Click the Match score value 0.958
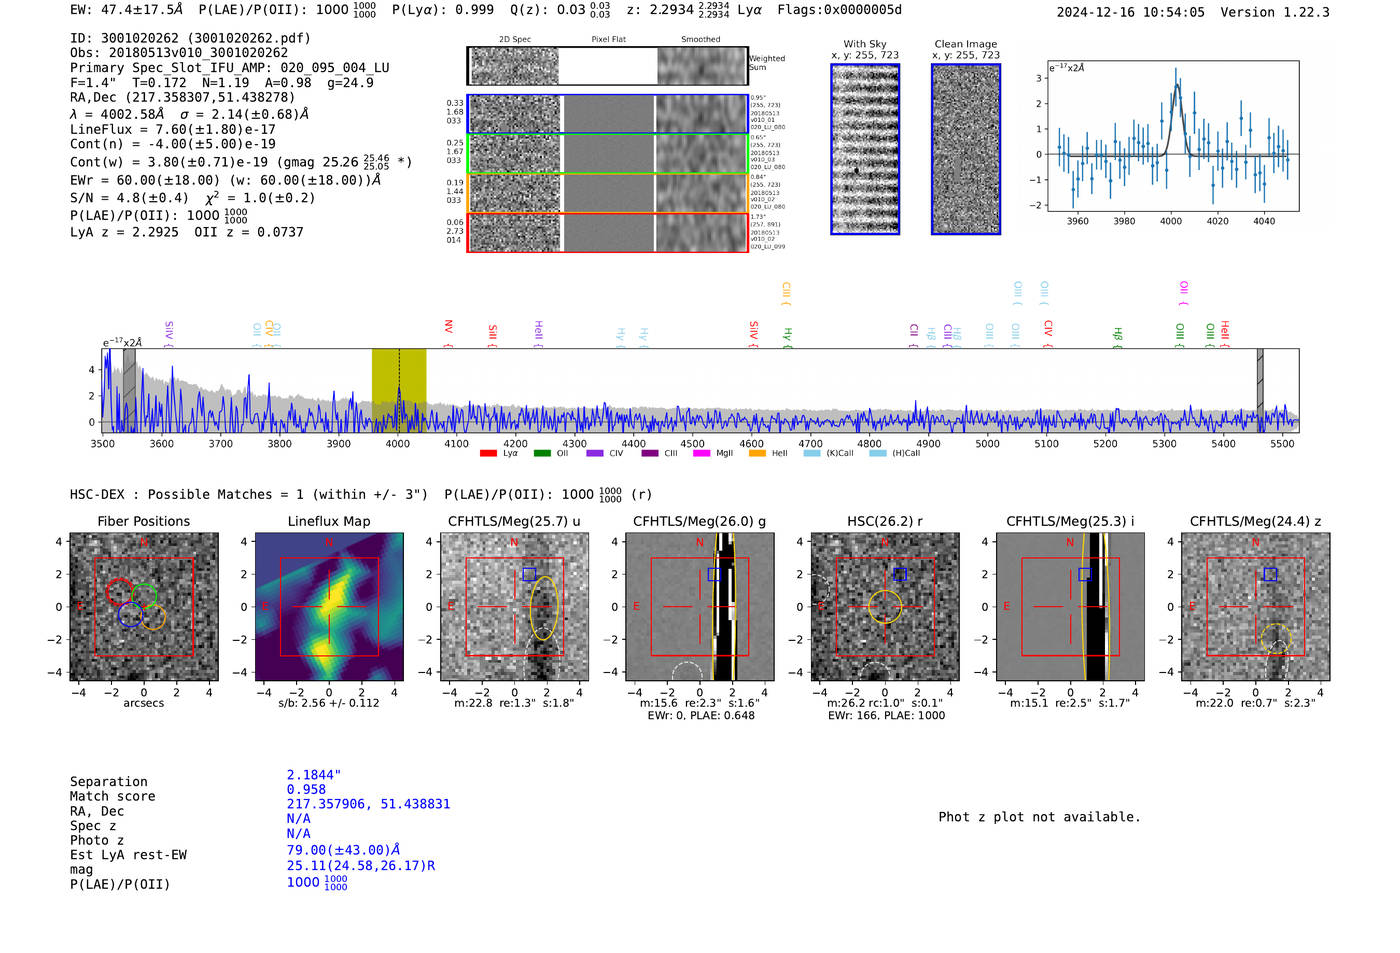Screen dimensions: 1400x953 point(306,790)
